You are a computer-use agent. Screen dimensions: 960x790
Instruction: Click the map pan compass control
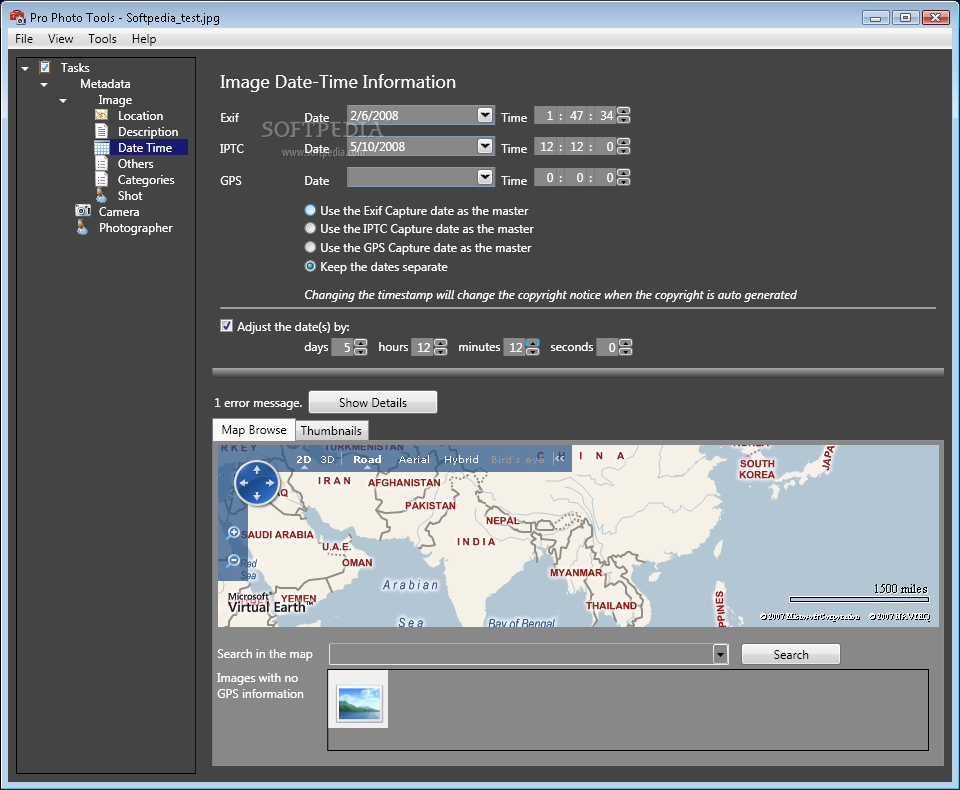(x=257, y=484)
